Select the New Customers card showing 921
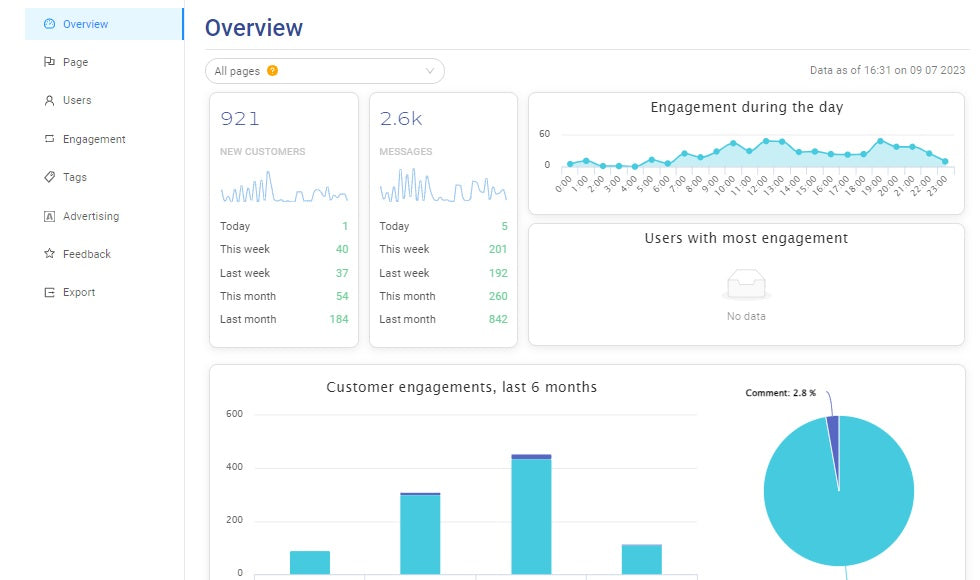The image size is (980, 580). pyautogui.click(x=283, y=220)
